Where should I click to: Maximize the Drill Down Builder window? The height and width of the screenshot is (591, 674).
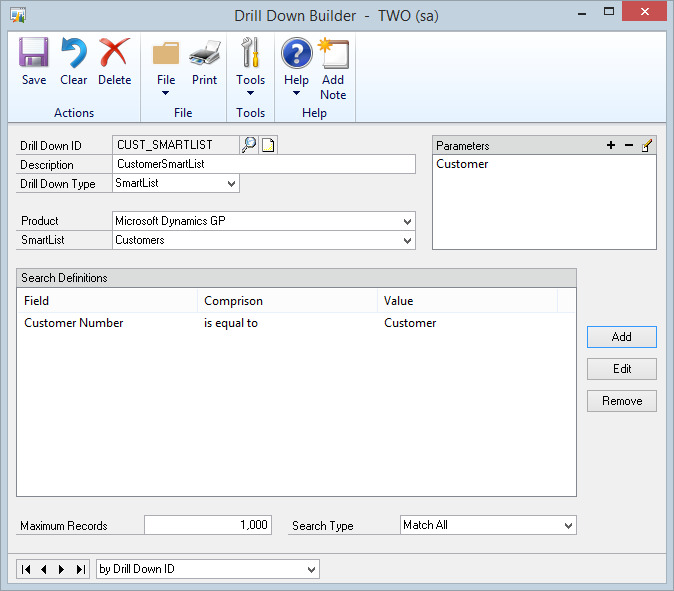609,12
